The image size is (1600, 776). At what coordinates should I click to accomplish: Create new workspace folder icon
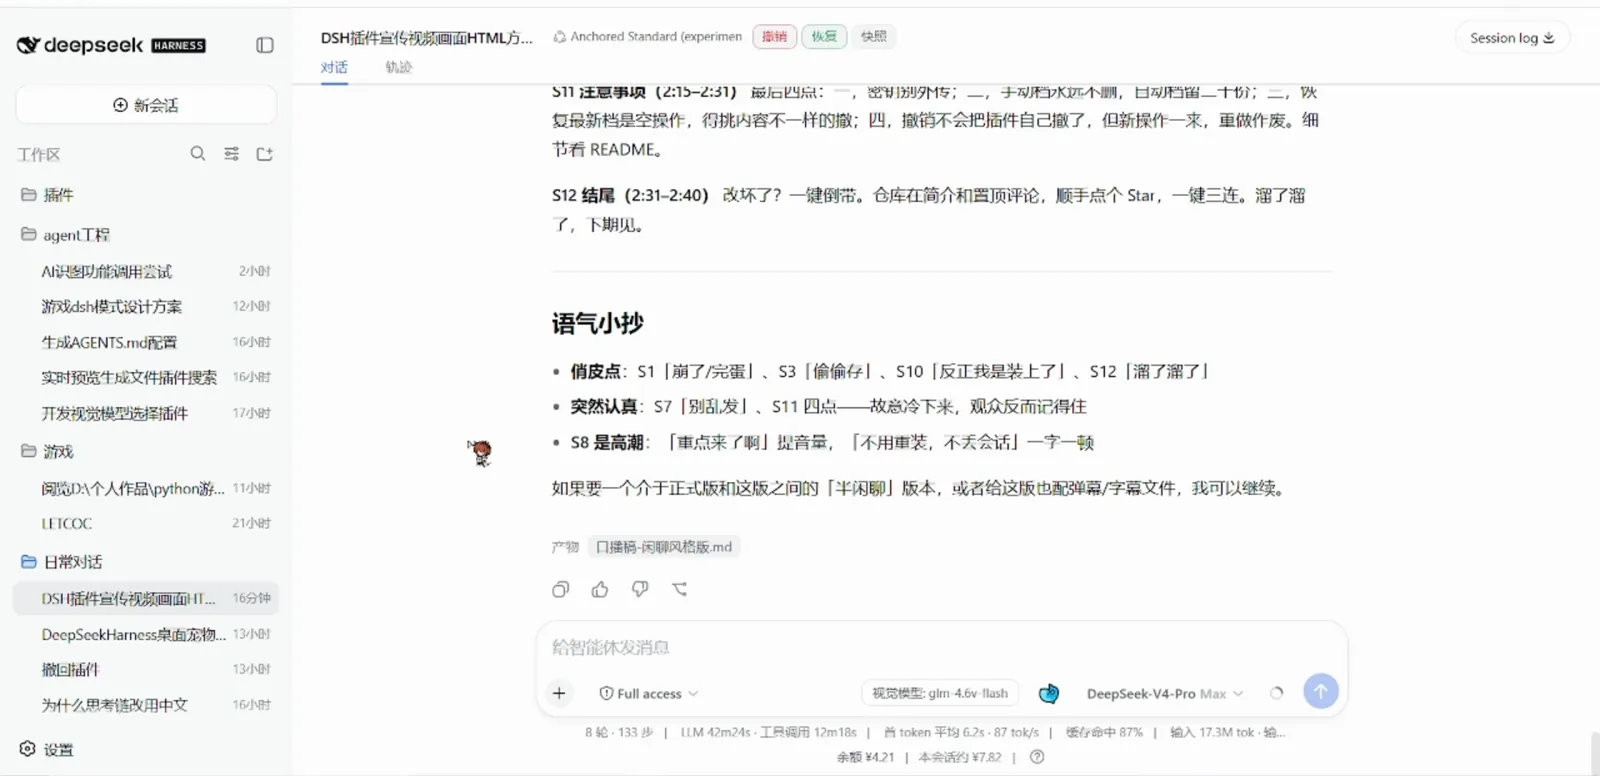tap(265, 153)
